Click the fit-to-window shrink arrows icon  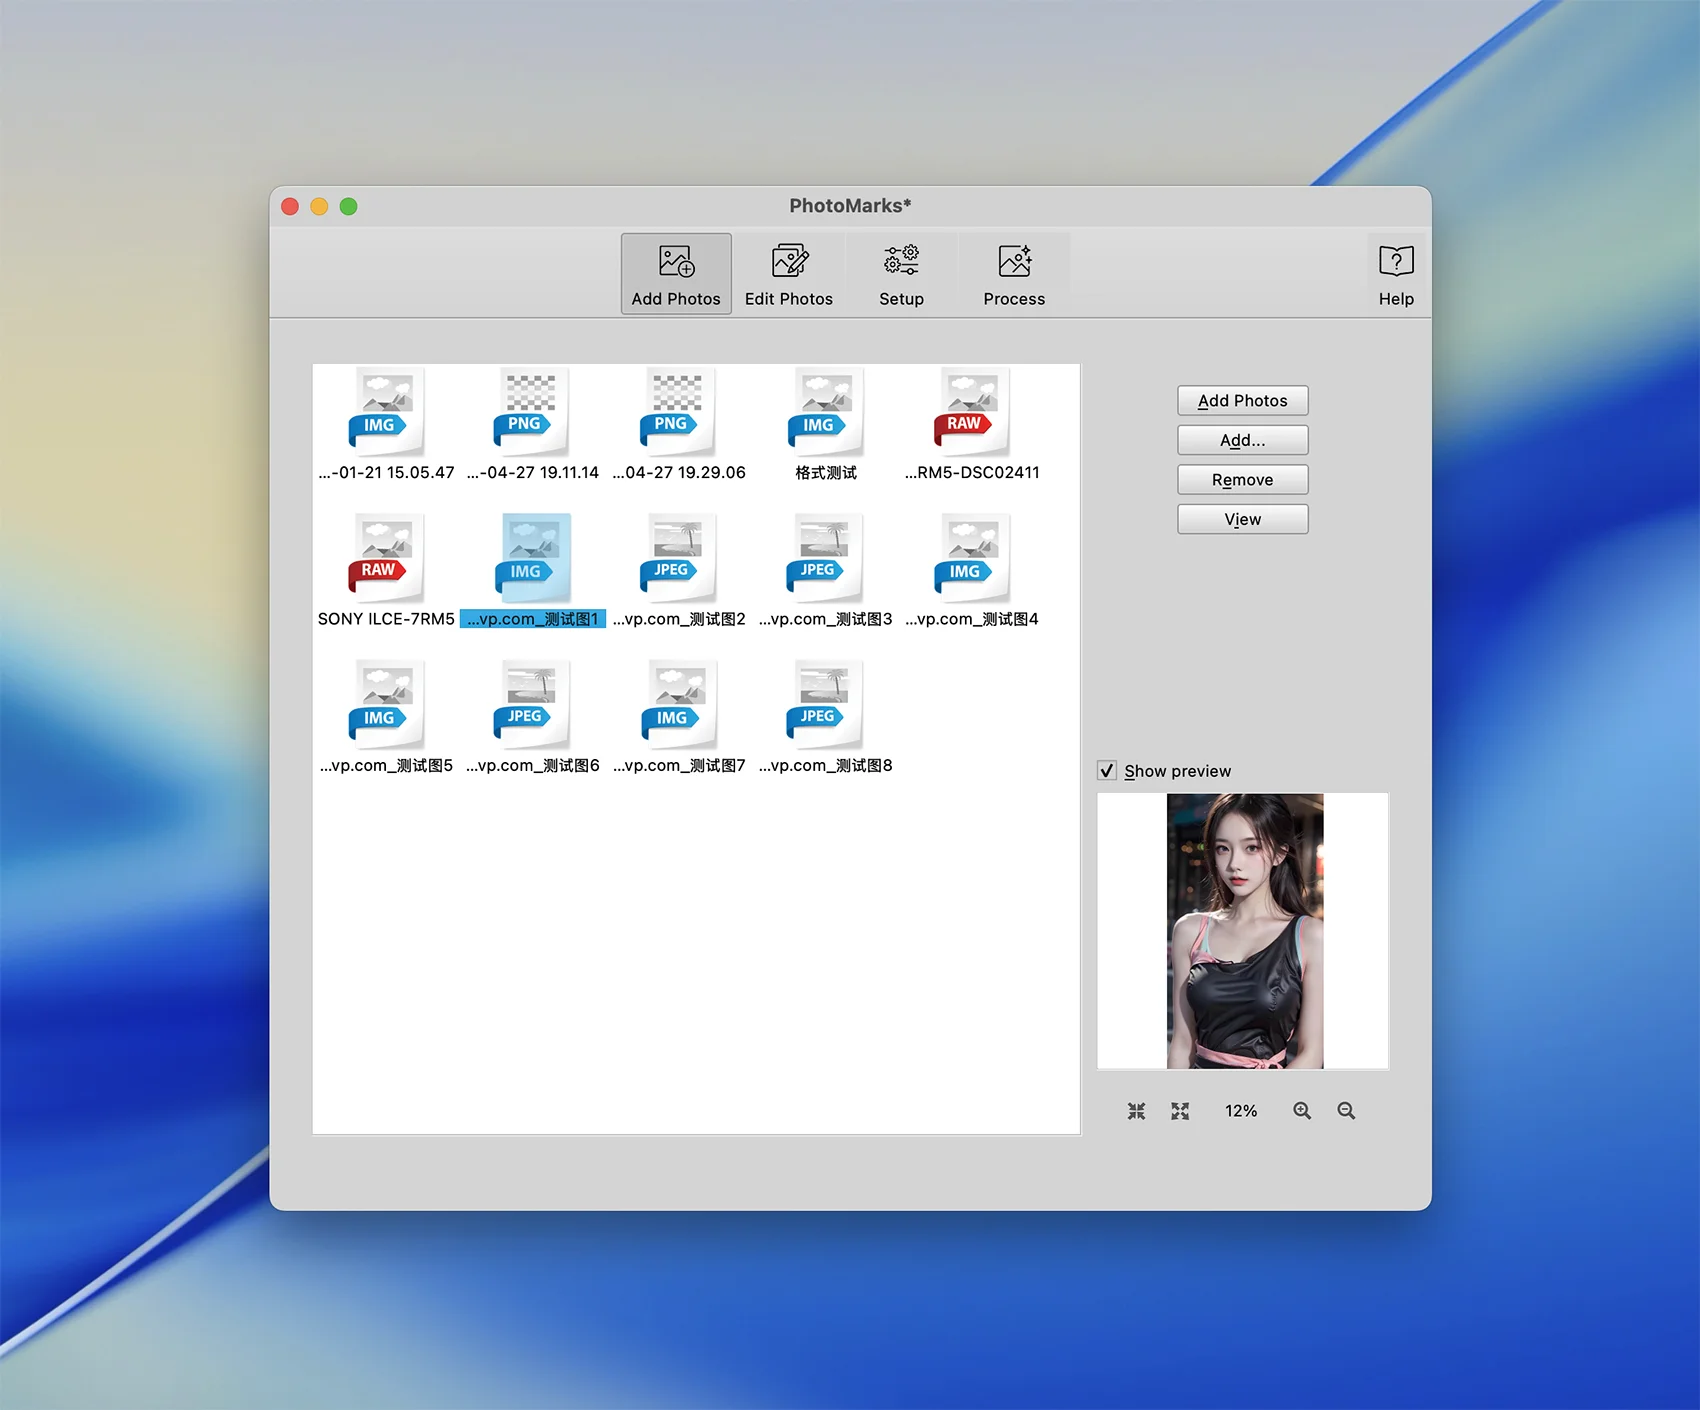tap(1136, 1111)
